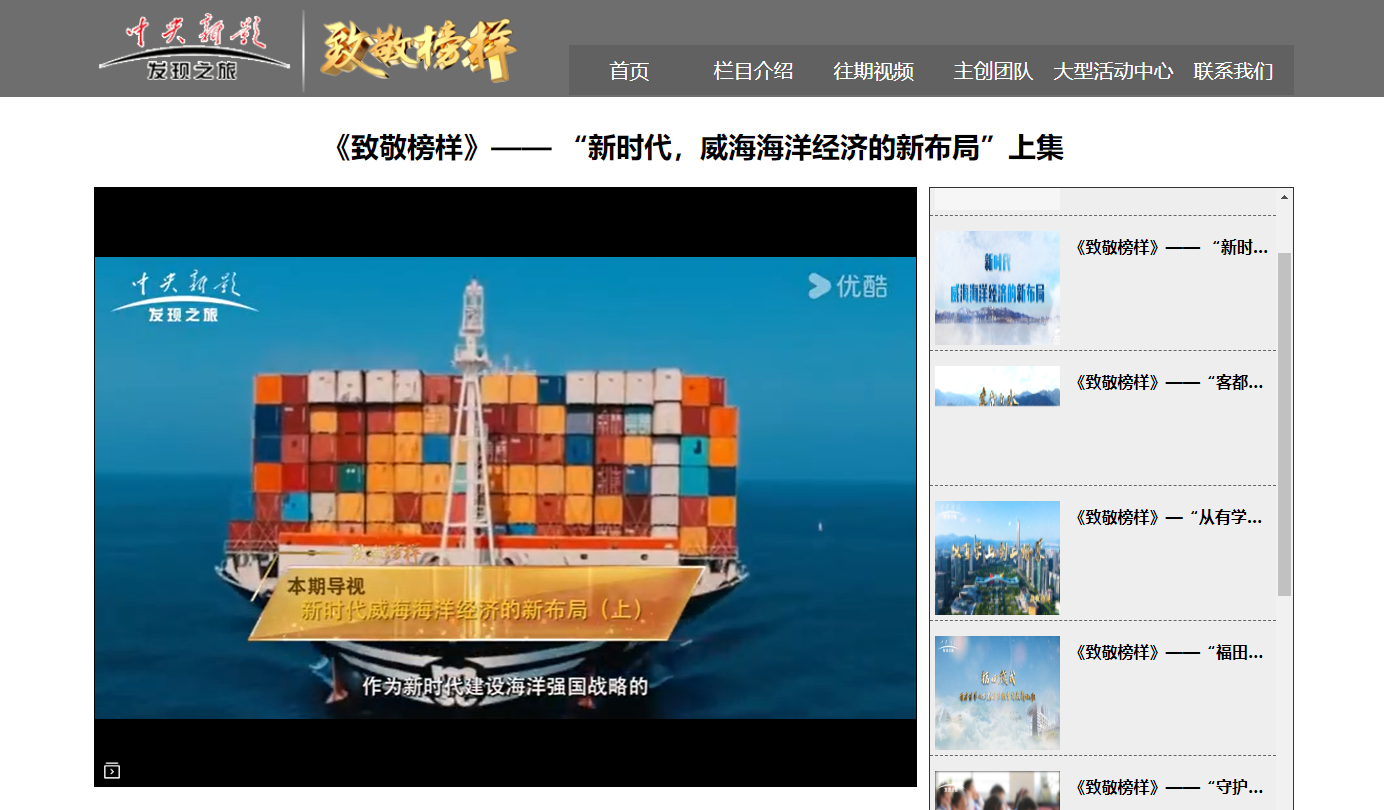Open the 首页 home menu item
Image resolution: width=1384 pixels, height=810 pixels.
coord(629,71)
